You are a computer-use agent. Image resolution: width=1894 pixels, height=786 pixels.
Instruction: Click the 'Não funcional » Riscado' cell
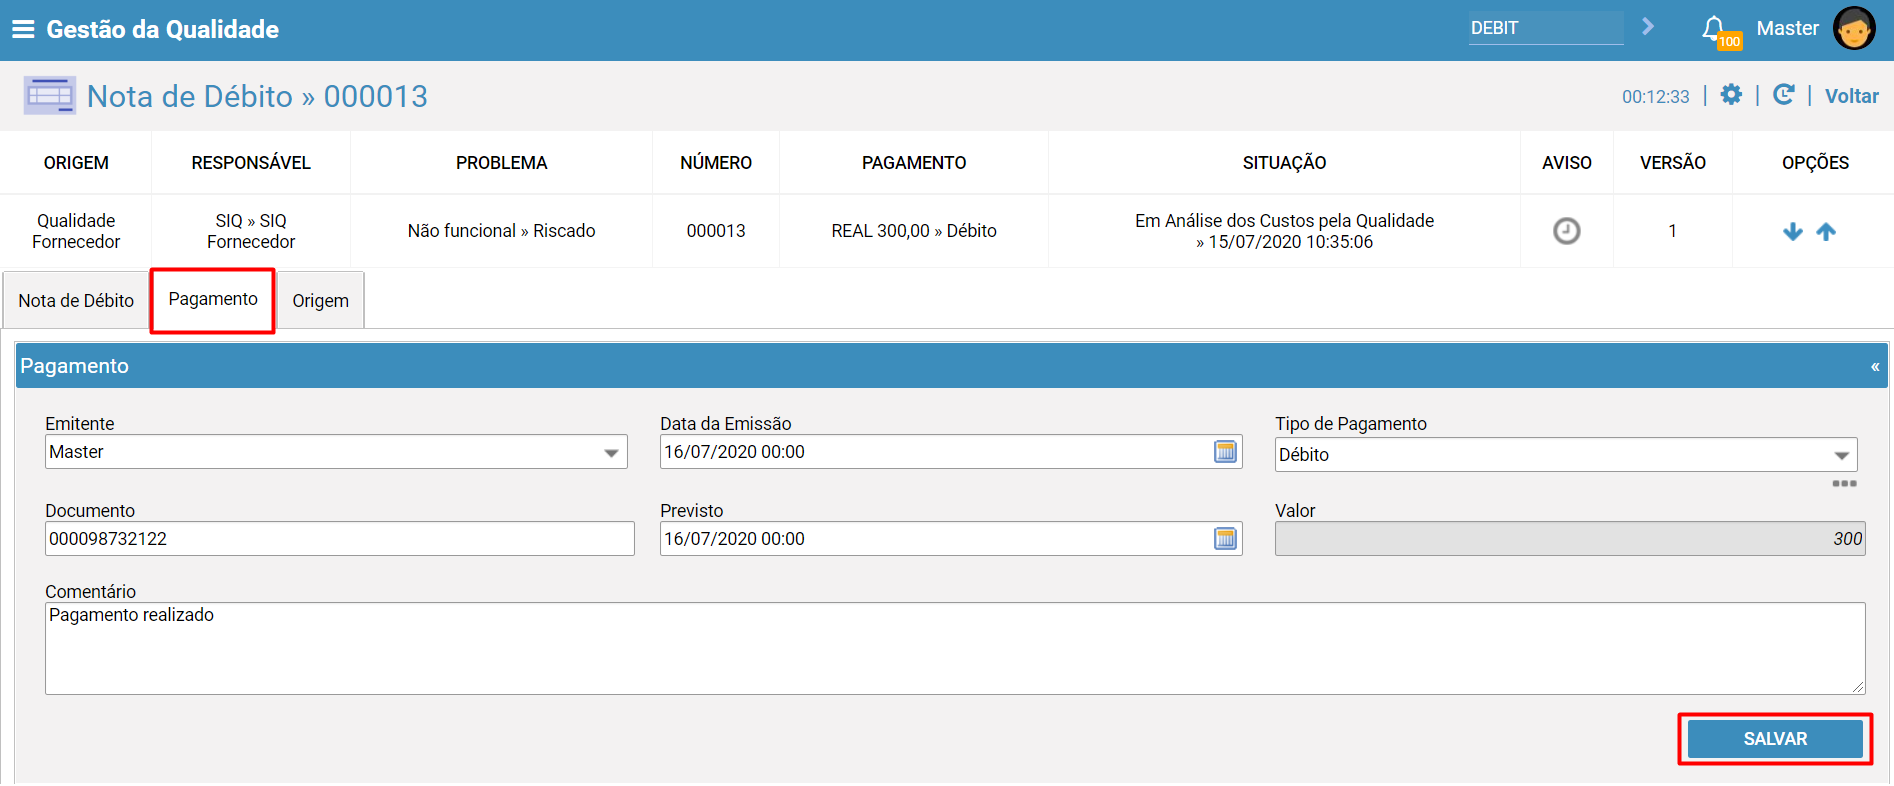(x=501, y=231)
